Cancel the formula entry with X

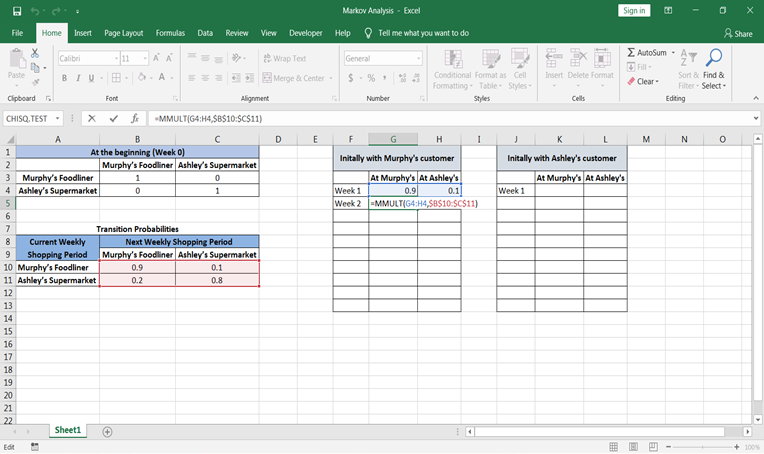92,118
